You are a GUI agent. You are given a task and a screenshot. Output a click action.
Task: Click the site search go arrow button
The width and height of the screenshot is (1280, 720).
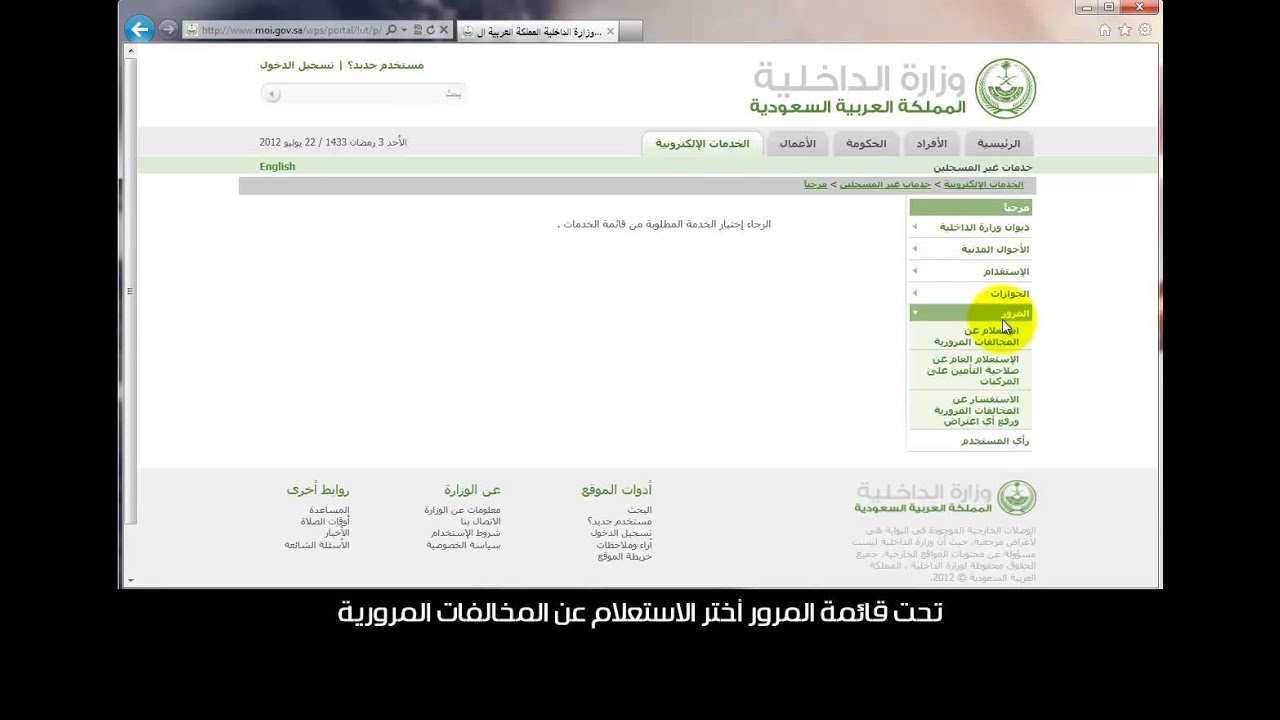click(x=271, y=94)
